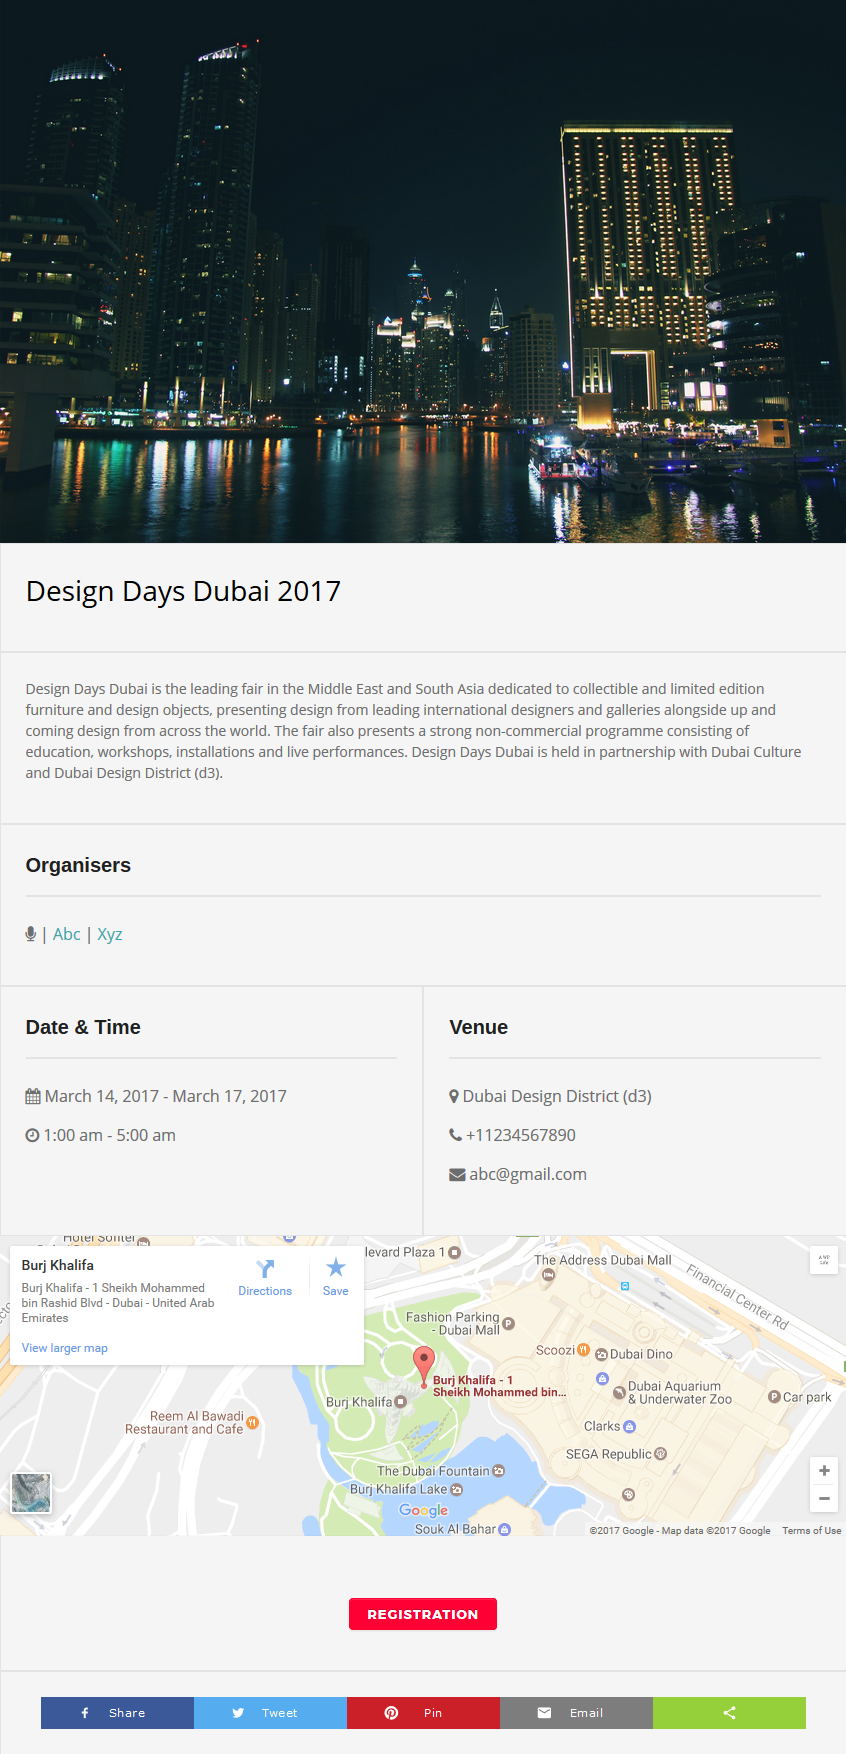This screenshot has height=1754, width=846.
Task: Click Dubai Design District (d3) venue text
Action: click(x=557, y=1096)
